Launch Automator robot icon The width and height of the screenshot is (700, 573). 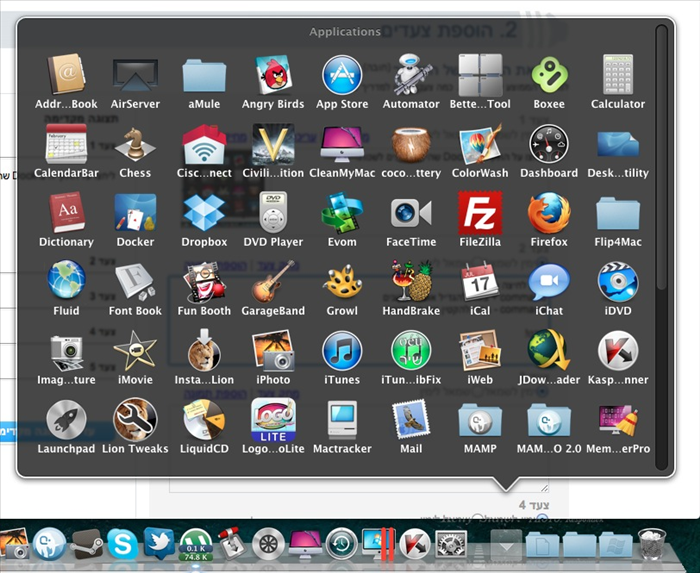pyautogui.click(x=411, y=74)
